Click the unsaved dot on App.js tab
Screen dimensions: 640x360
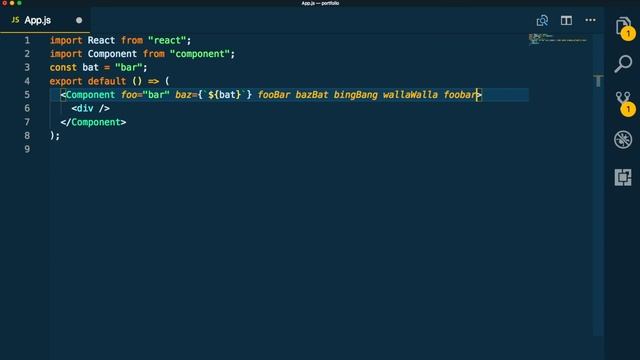79,20
